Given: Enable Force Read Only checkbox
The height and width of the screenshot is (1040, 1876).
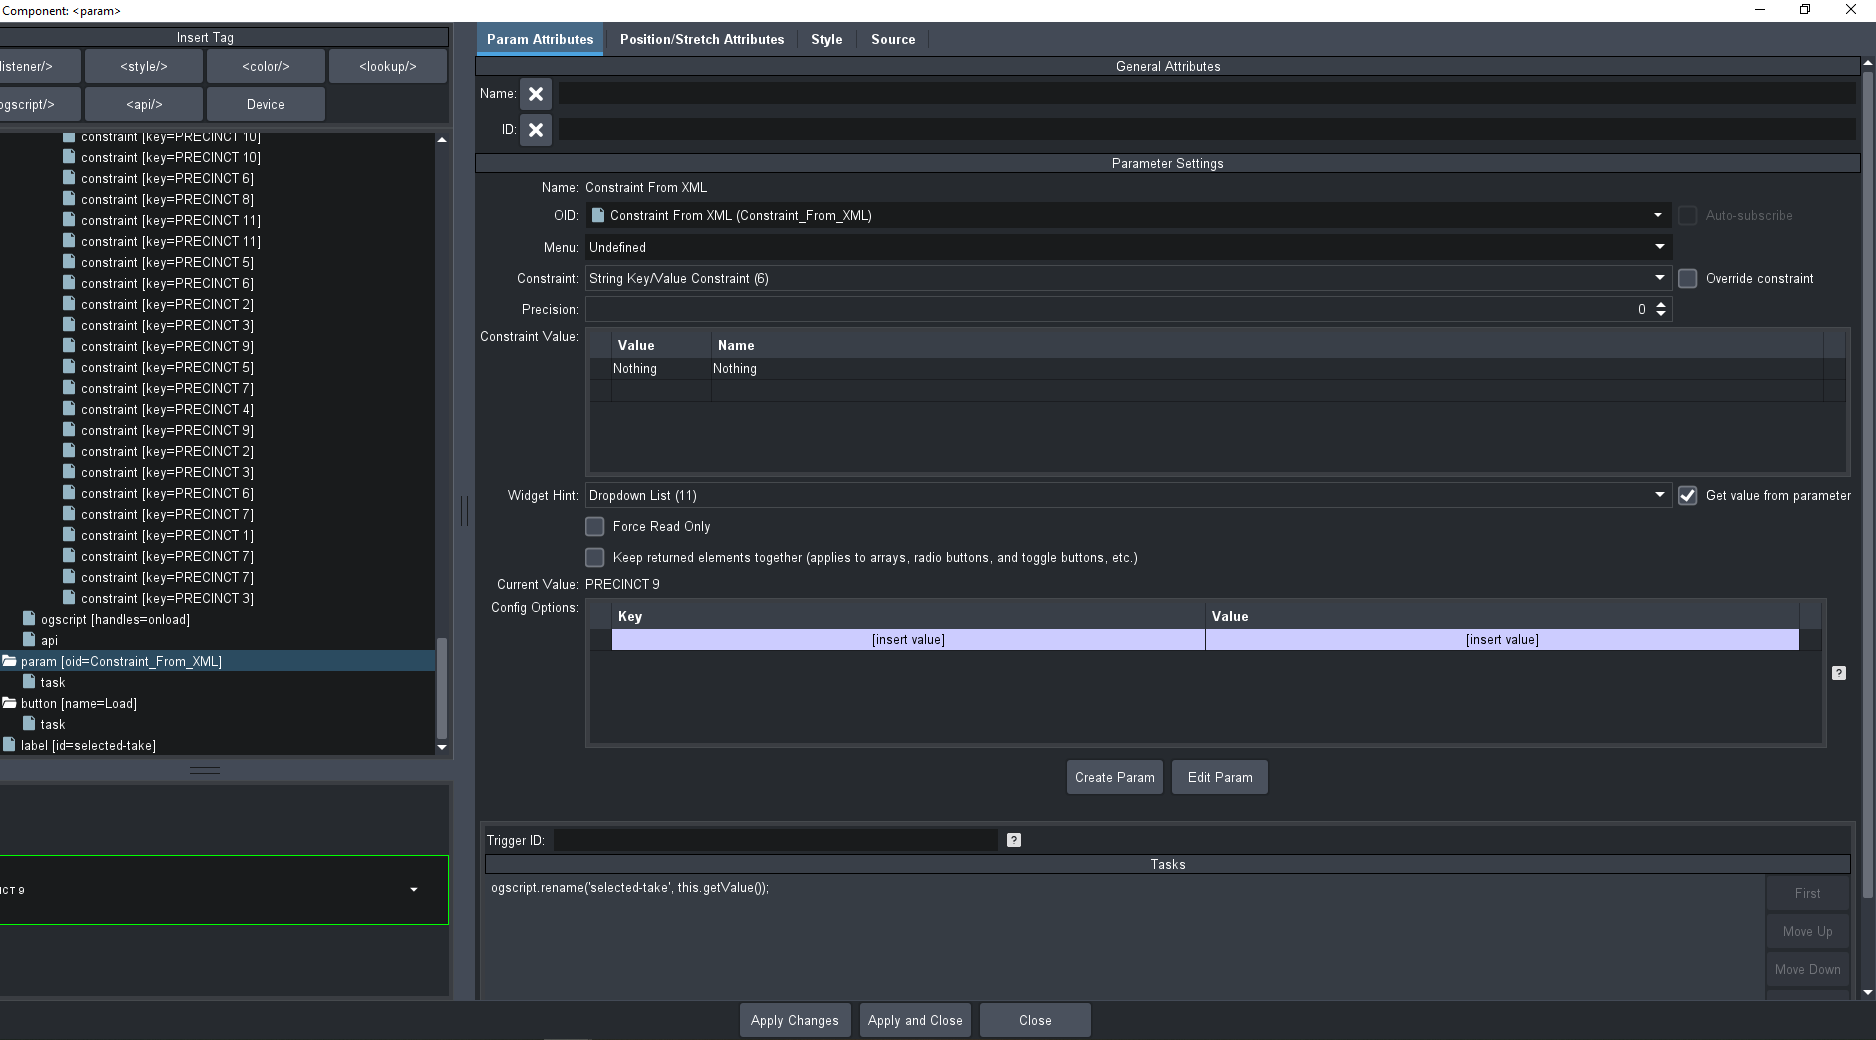Looking at the screenshot, I should click(x=595, y=527).
